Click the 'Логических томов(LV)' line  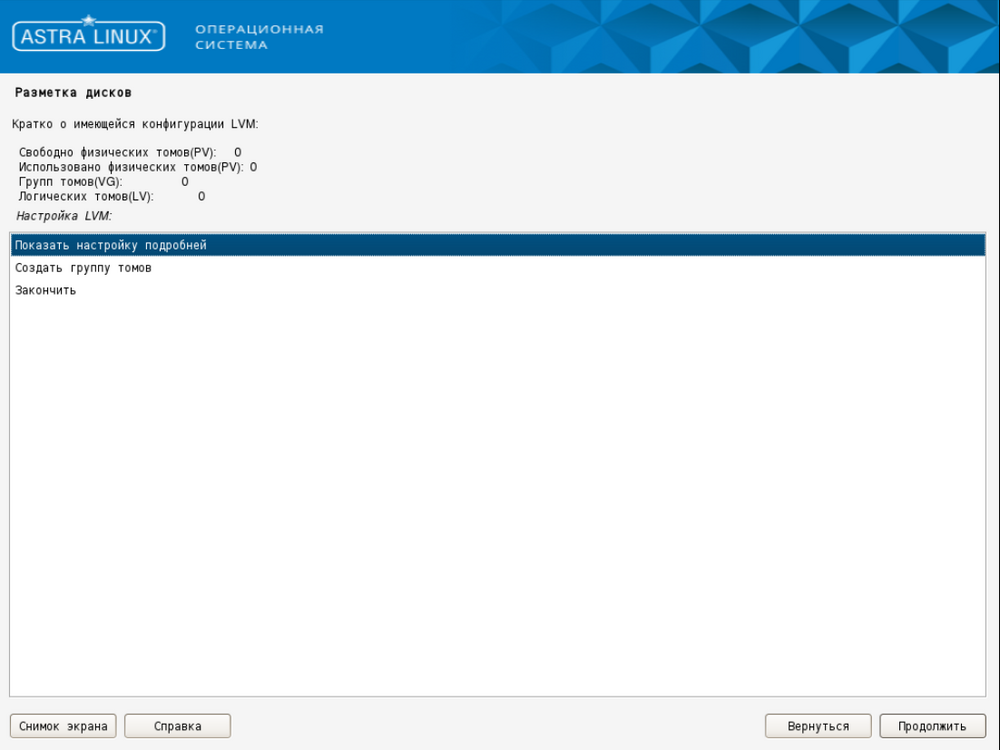(86, 197)
